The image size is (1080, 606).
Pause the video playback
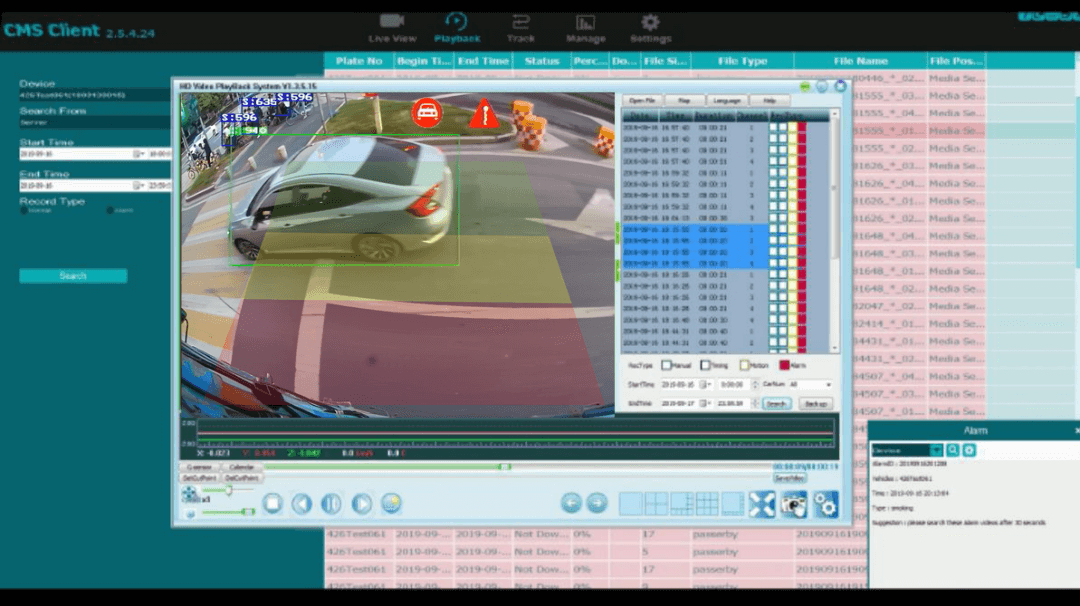tap(331, 504)
